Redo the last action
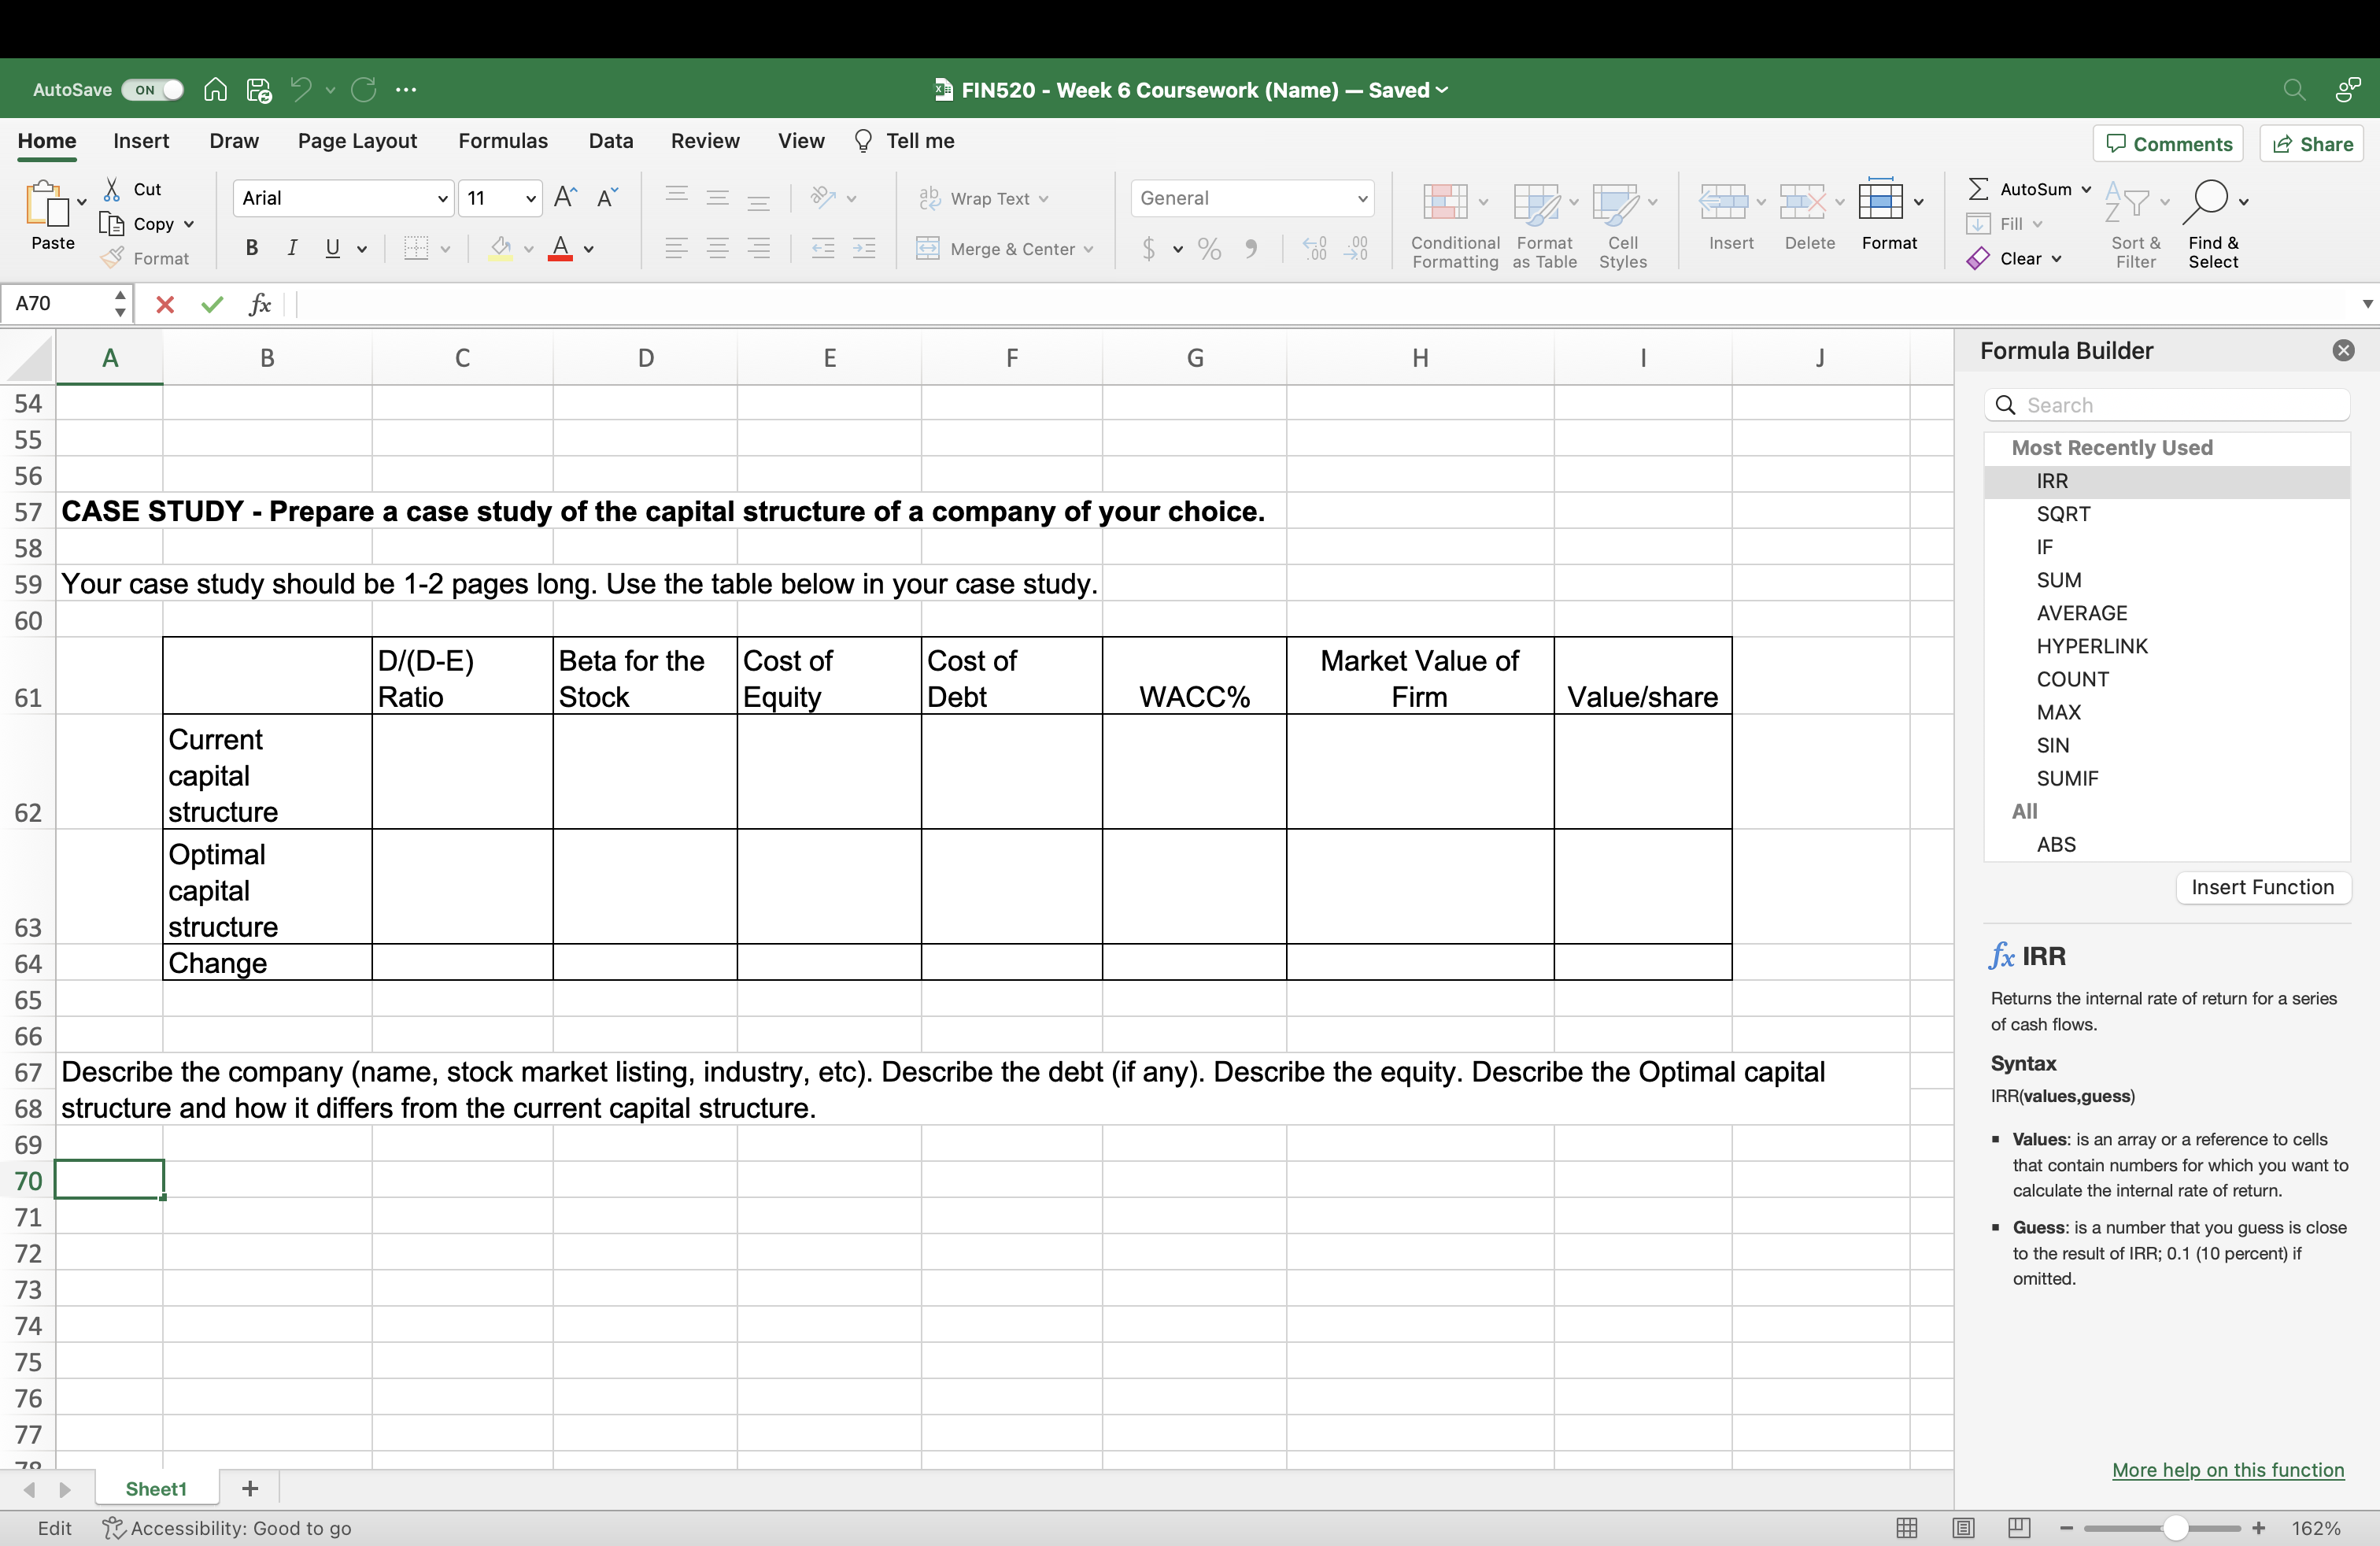This screenshot has height=1546, width=2380. click(x=364, y=90)
